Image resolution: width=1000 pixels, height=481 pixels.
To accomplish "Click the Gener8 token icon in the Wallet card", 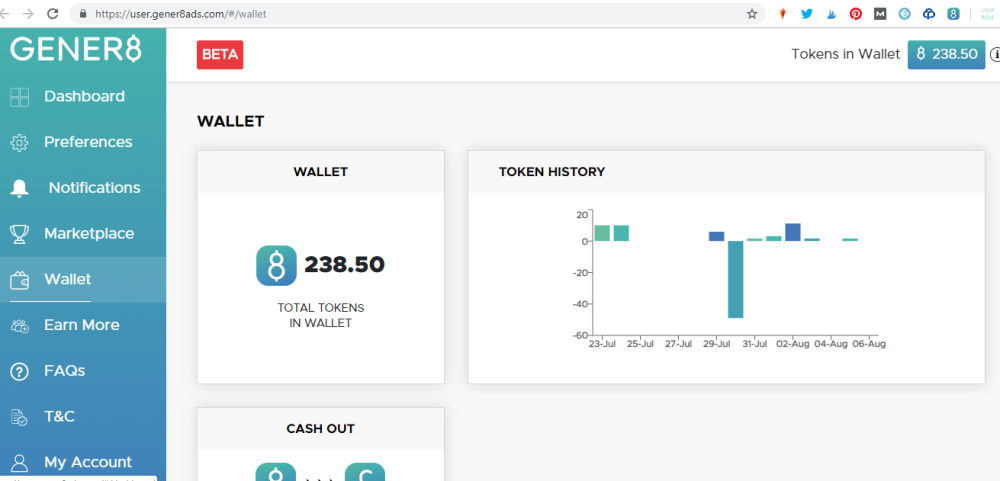I will point(276,265).
